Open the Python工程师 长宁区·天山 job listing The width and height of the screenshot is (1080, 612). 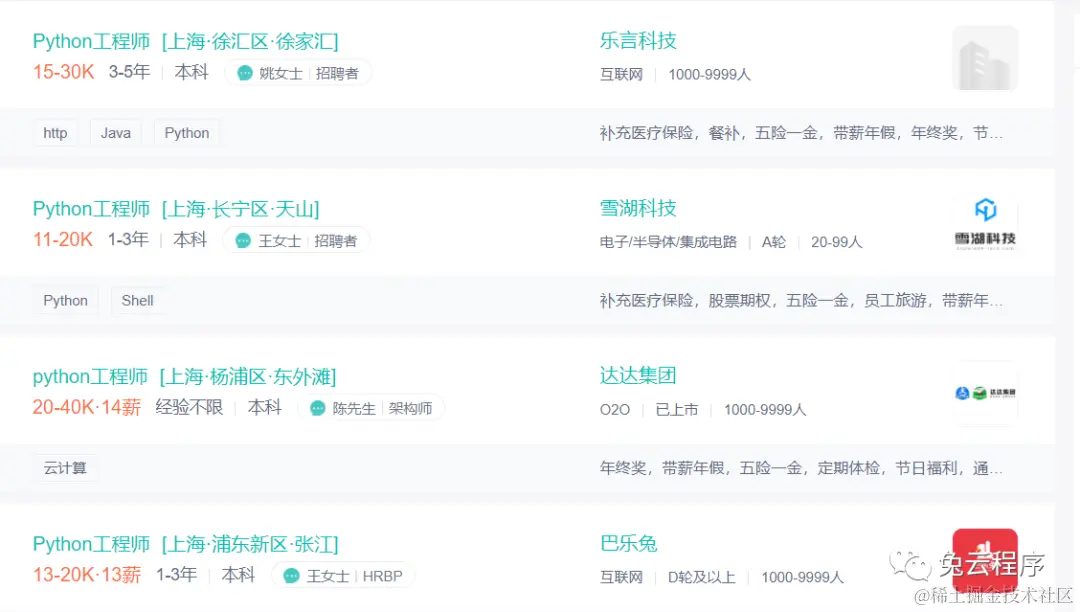176,209
